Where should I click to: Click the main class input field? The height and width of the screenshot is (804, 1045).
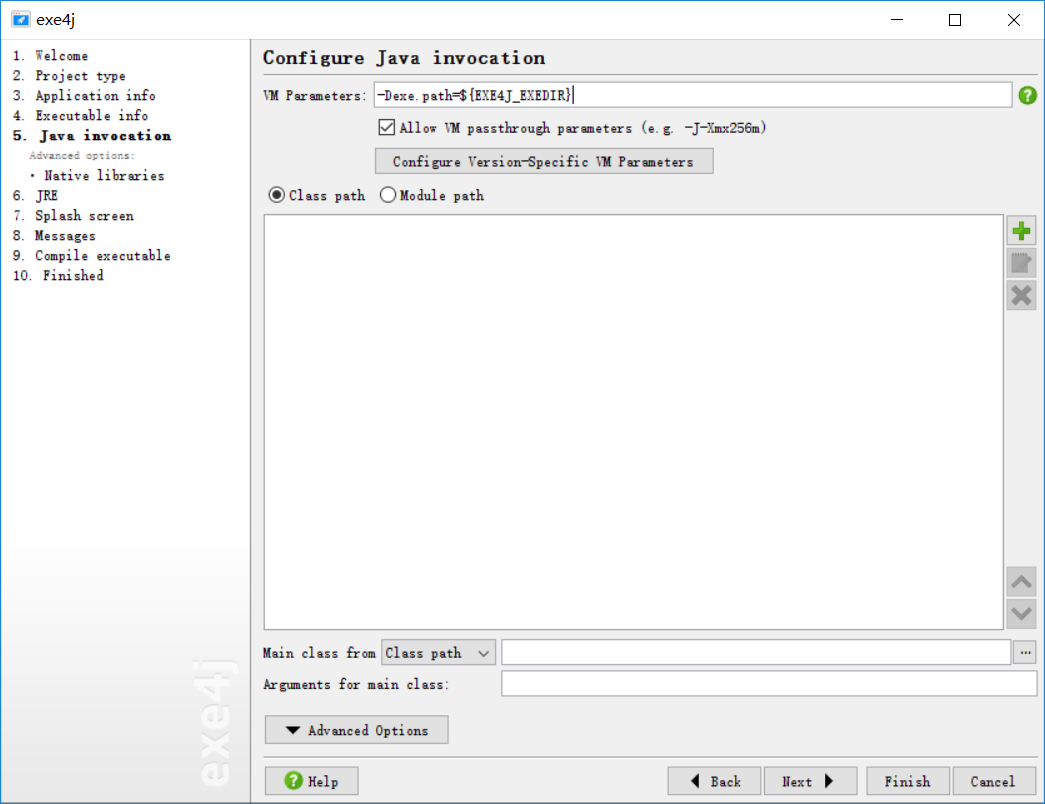pos(756,653)
